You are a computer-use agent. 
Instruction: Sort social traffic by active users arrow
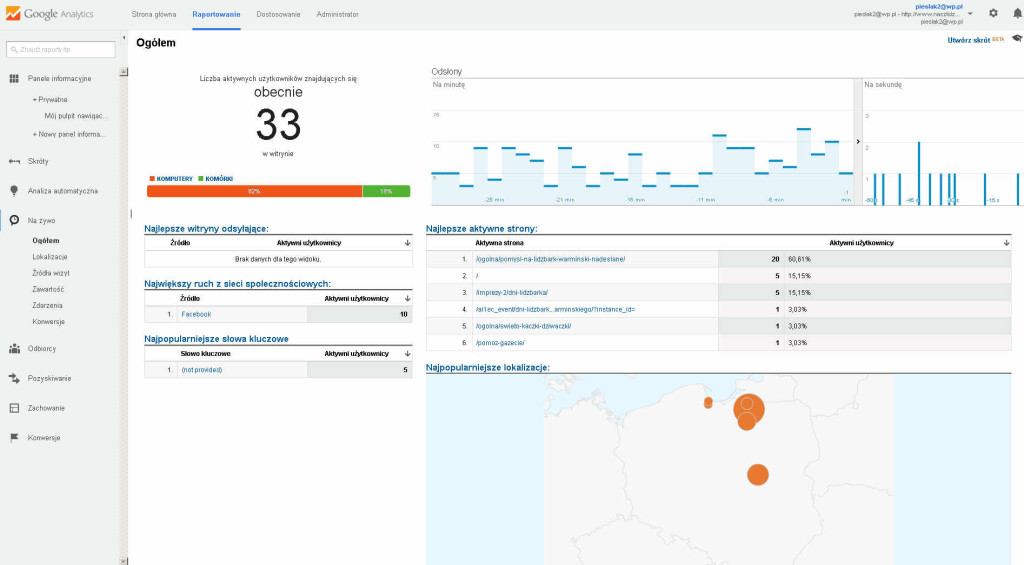pyautogui.click(x=408, y=299)
